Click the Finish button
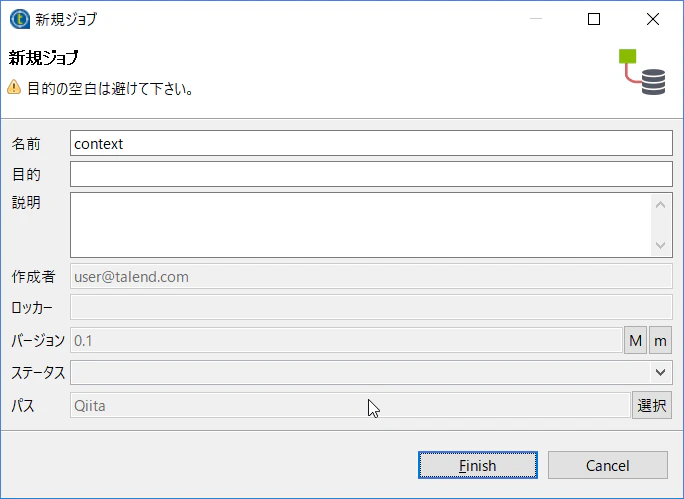684x499 pixels. click(478, 465)
